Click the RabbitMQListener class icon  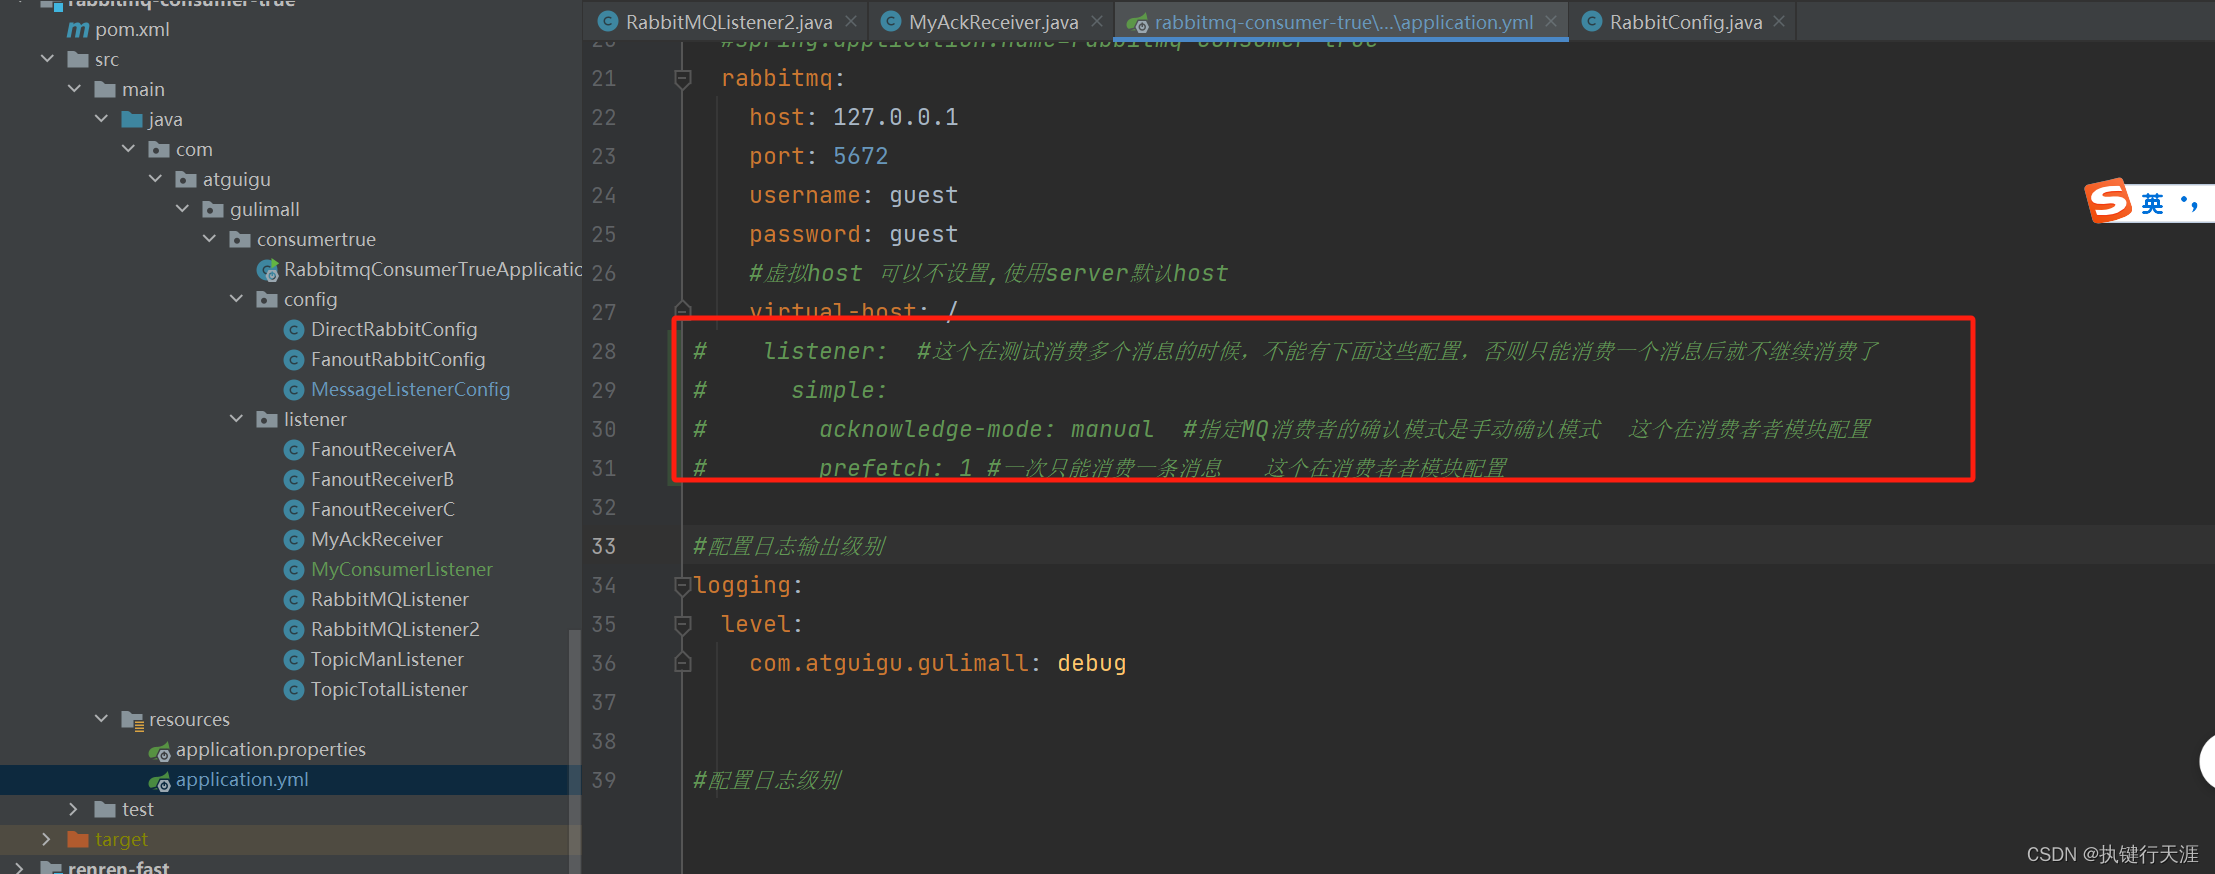tap(294, 600)
